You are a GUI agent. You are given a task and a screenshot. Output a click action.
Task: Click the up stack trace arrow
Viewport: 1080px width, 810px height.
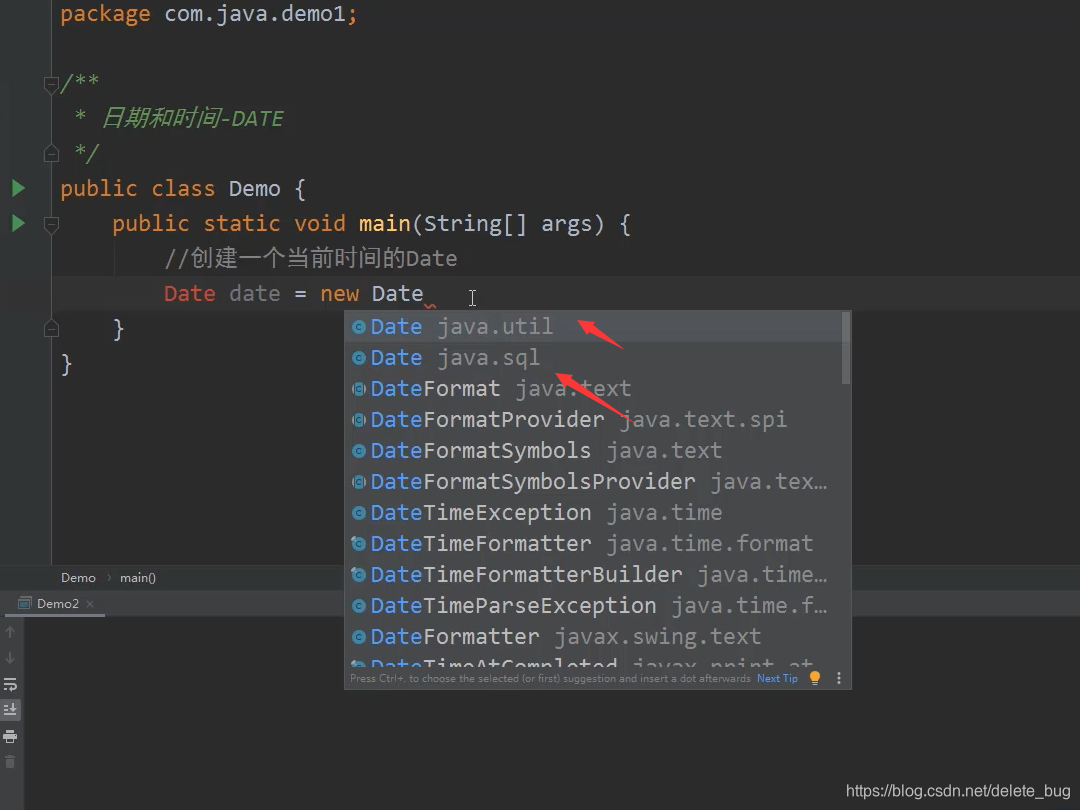click(x=10, y=632)
